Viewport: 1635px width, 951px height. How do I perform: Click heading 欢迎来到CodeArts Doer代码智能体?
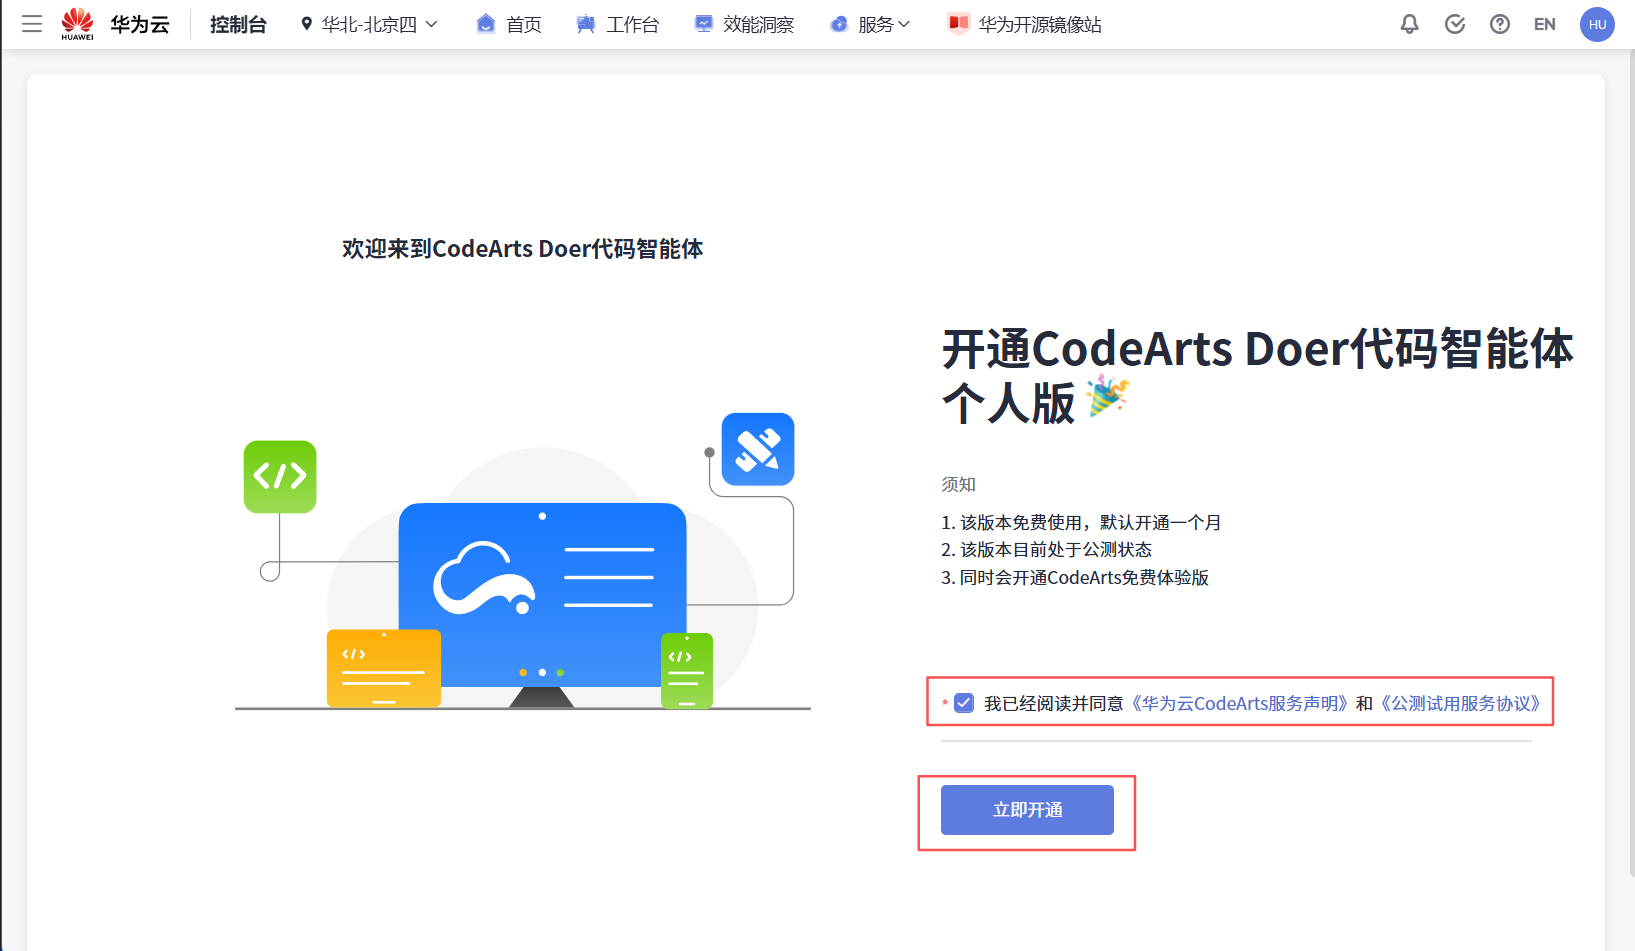tap(522, 248)
